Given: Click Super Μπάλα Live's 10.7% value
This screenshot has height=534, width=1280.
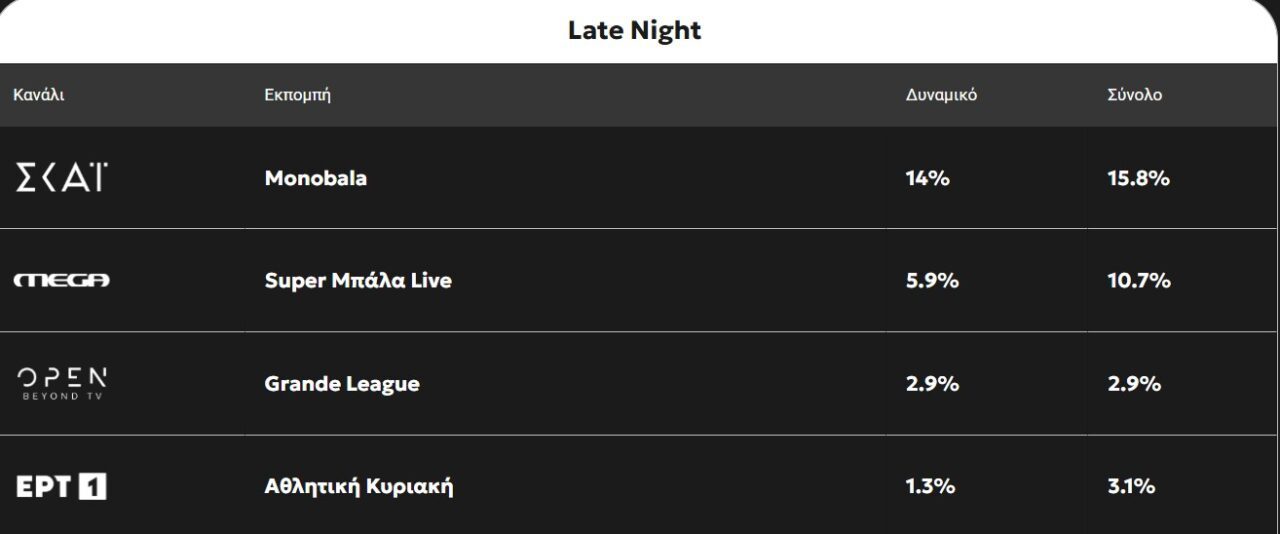Looking at the screenshot, I should point(1138,281).
